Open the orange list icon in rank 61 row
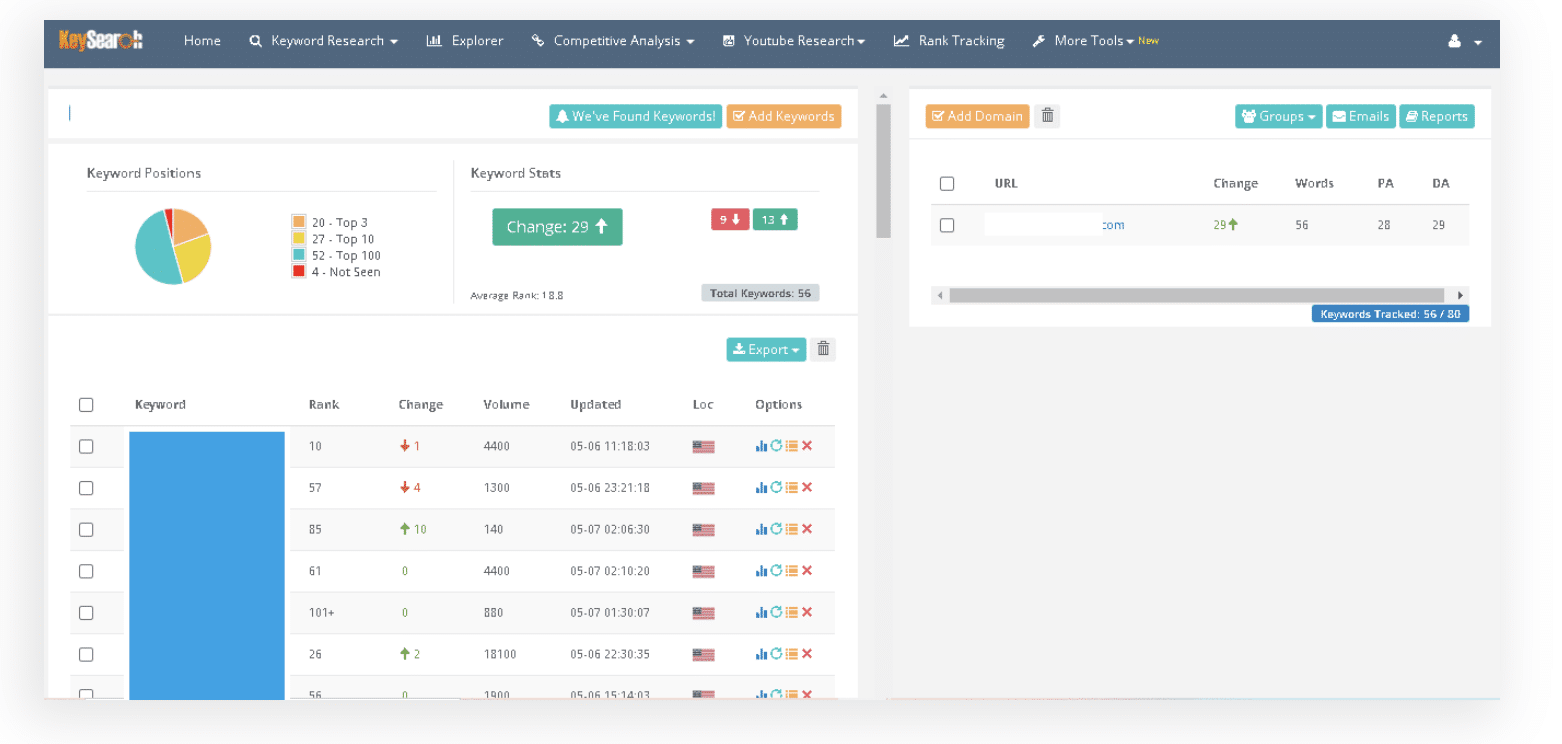Screen dimensions: 1562x744 (x=791, y=571)
